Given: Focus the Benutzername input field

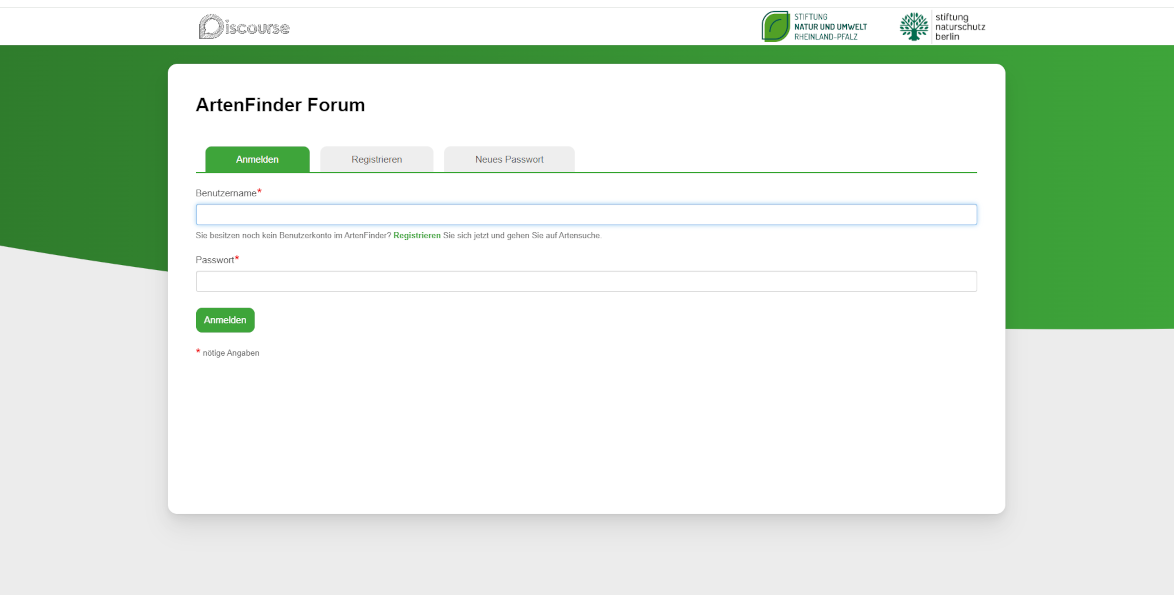Looking at the screenshot, I should pyautogui.click(x=586, y=215).
